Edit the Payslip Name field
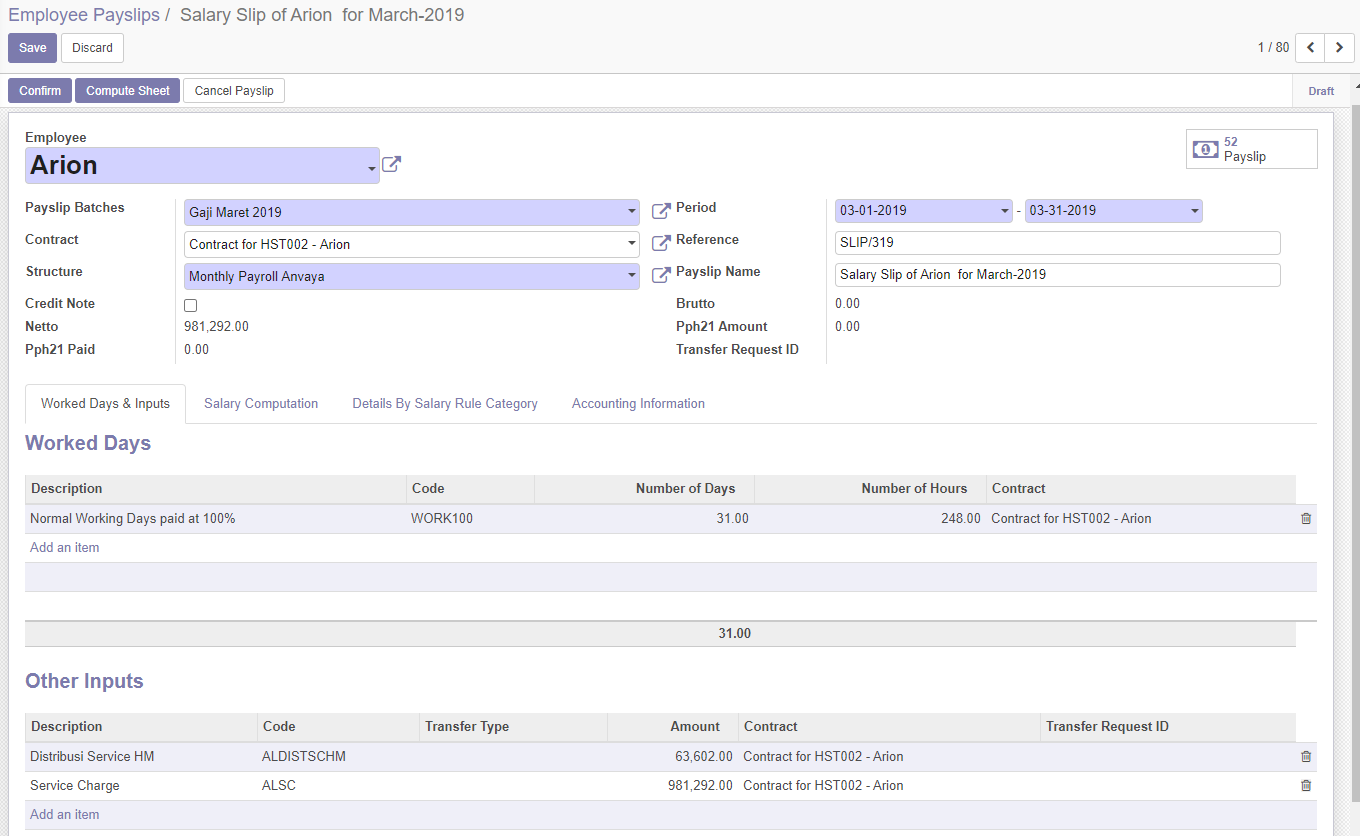1360x836 pixels. pos(1058,275)
